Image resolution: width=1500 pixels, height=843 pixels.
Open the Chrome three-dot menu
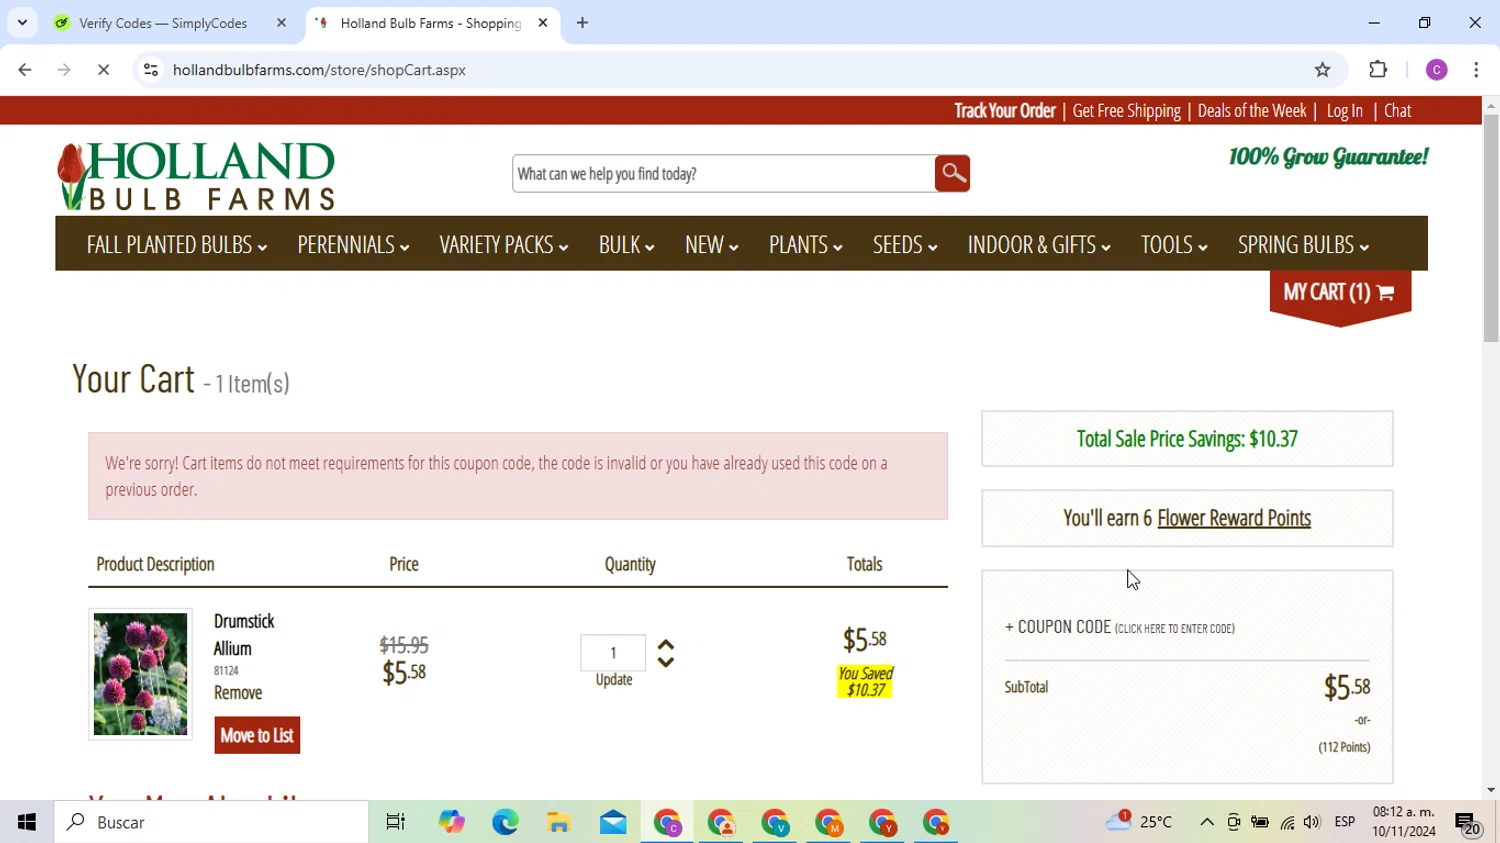[1476, 70]
